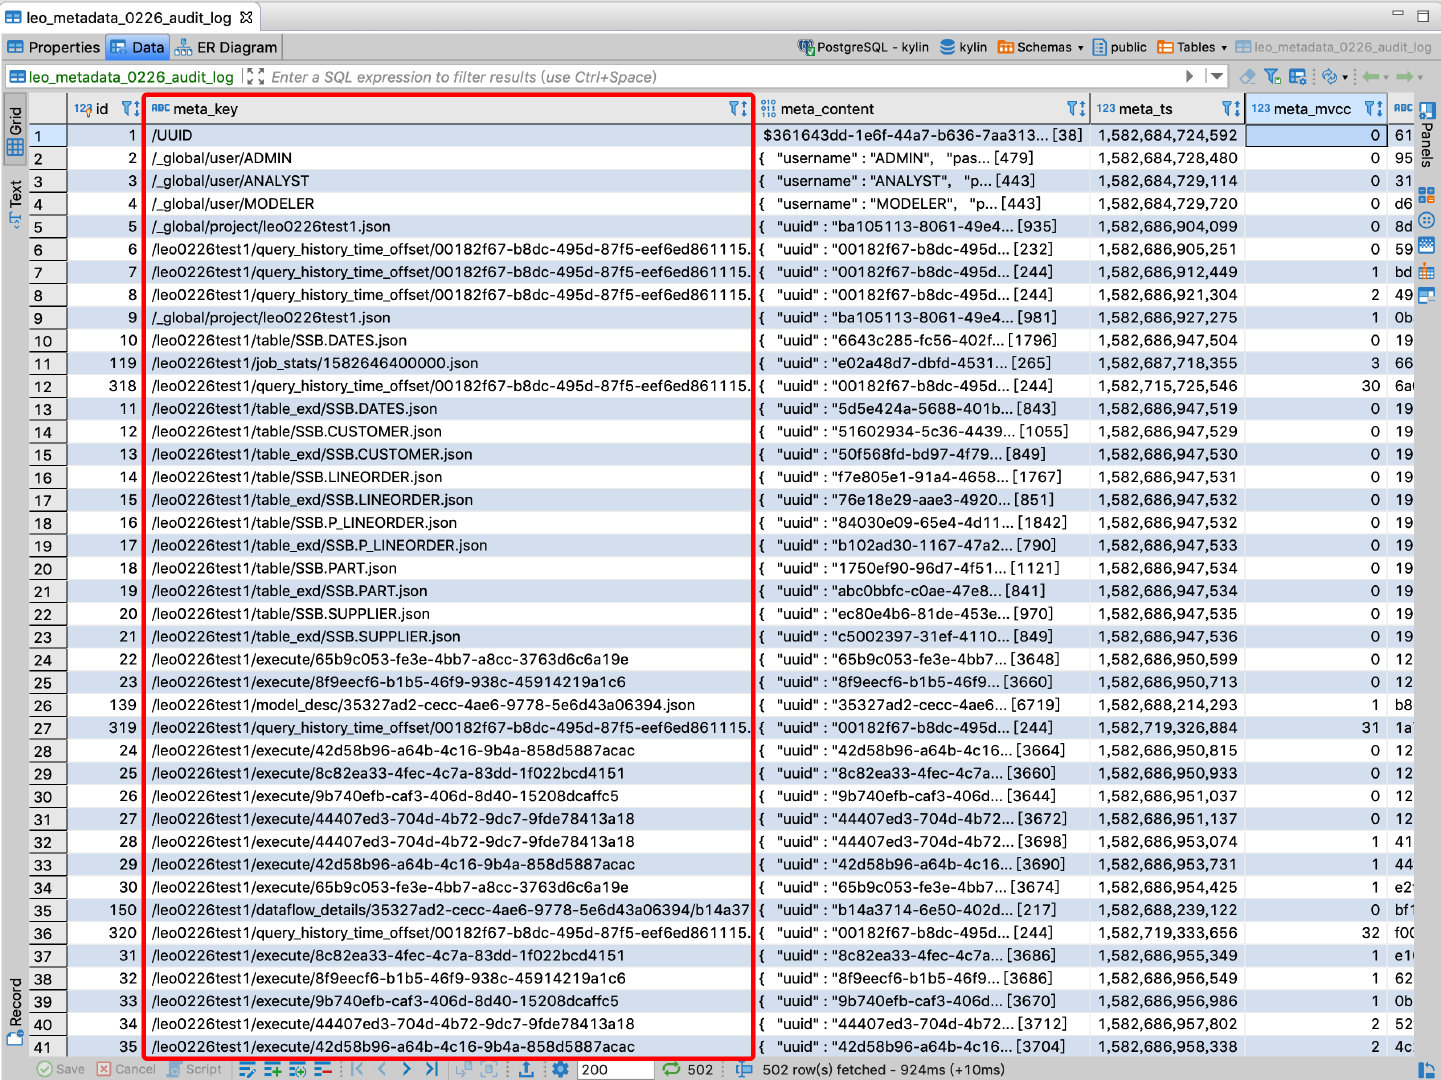
Task: Click the custom filters settings icon
Action: click(x=1298, y=77)
